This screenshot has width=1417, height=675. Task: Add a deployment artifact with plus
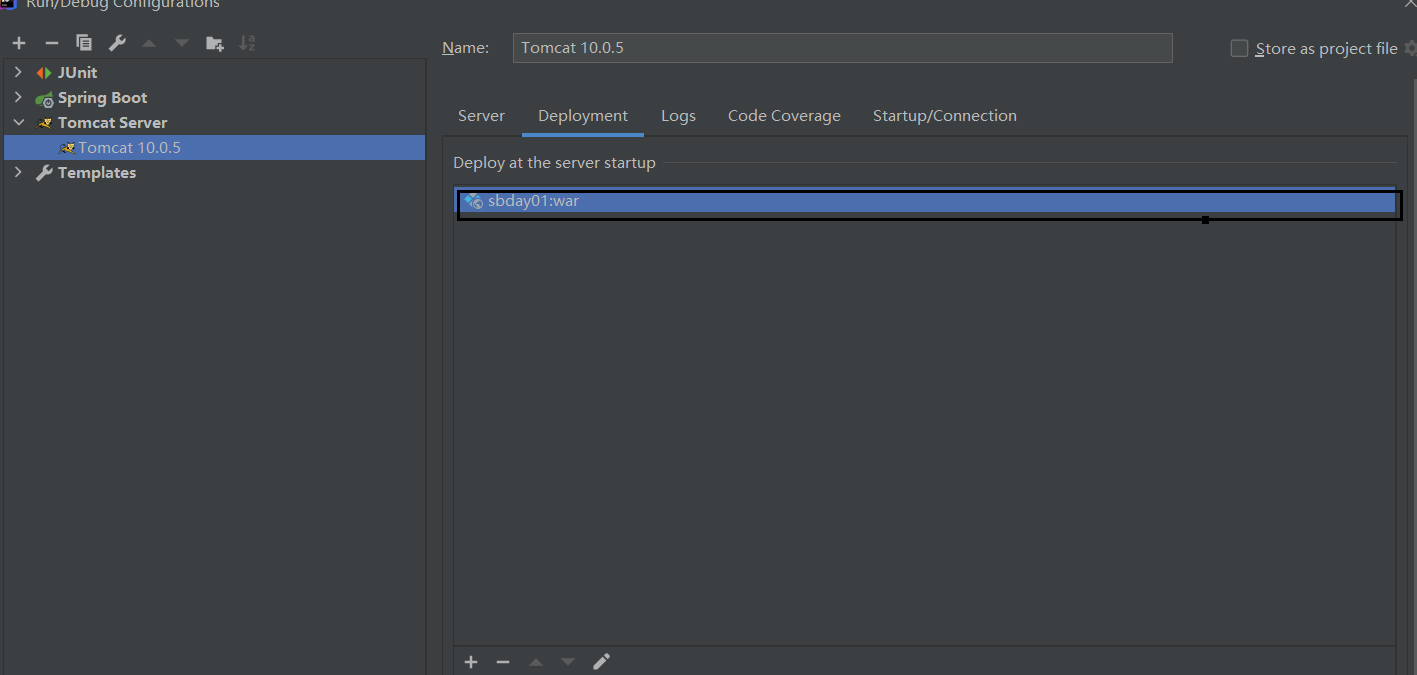coord(471,662)
